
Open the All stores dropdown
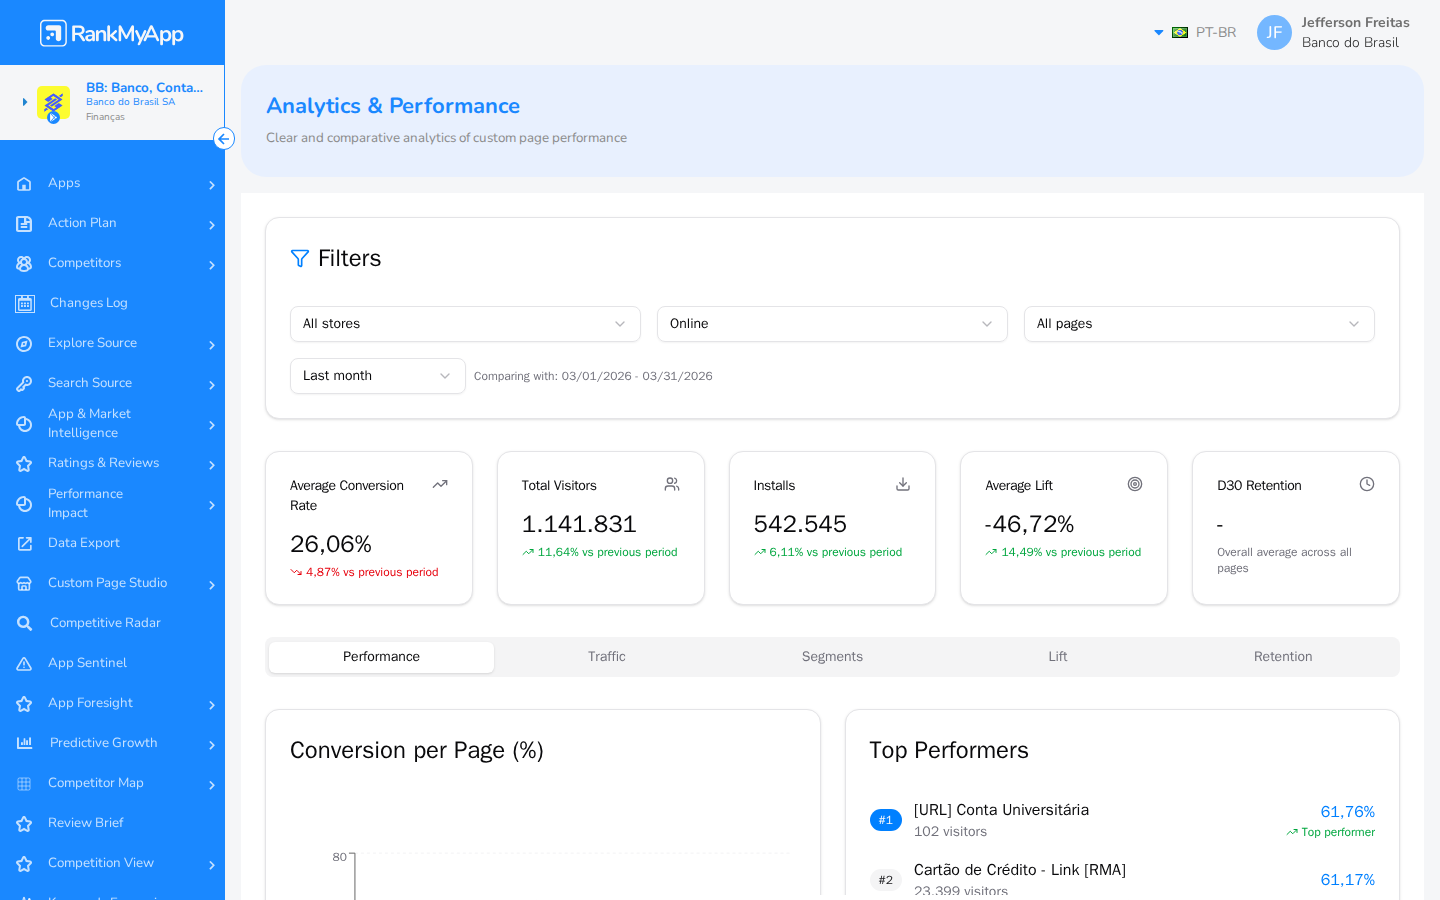[465, 324]
